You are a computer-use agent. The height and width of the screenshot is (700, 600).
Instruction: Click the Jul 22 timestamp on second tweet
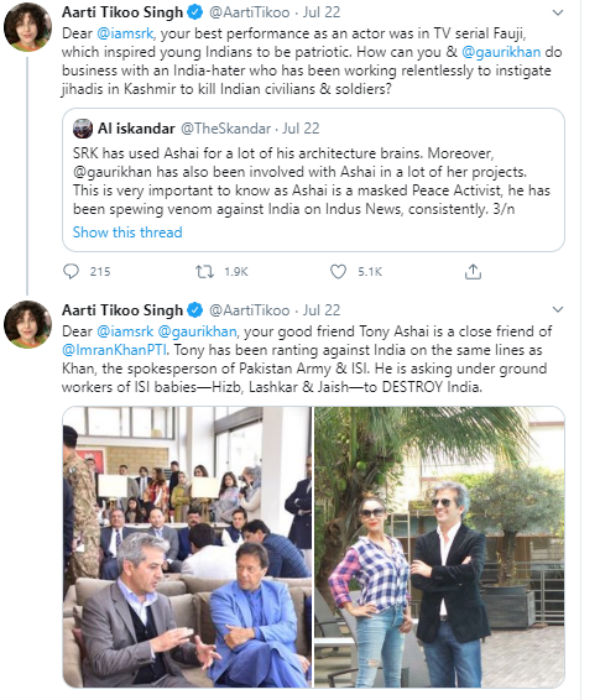click(320, 311)
